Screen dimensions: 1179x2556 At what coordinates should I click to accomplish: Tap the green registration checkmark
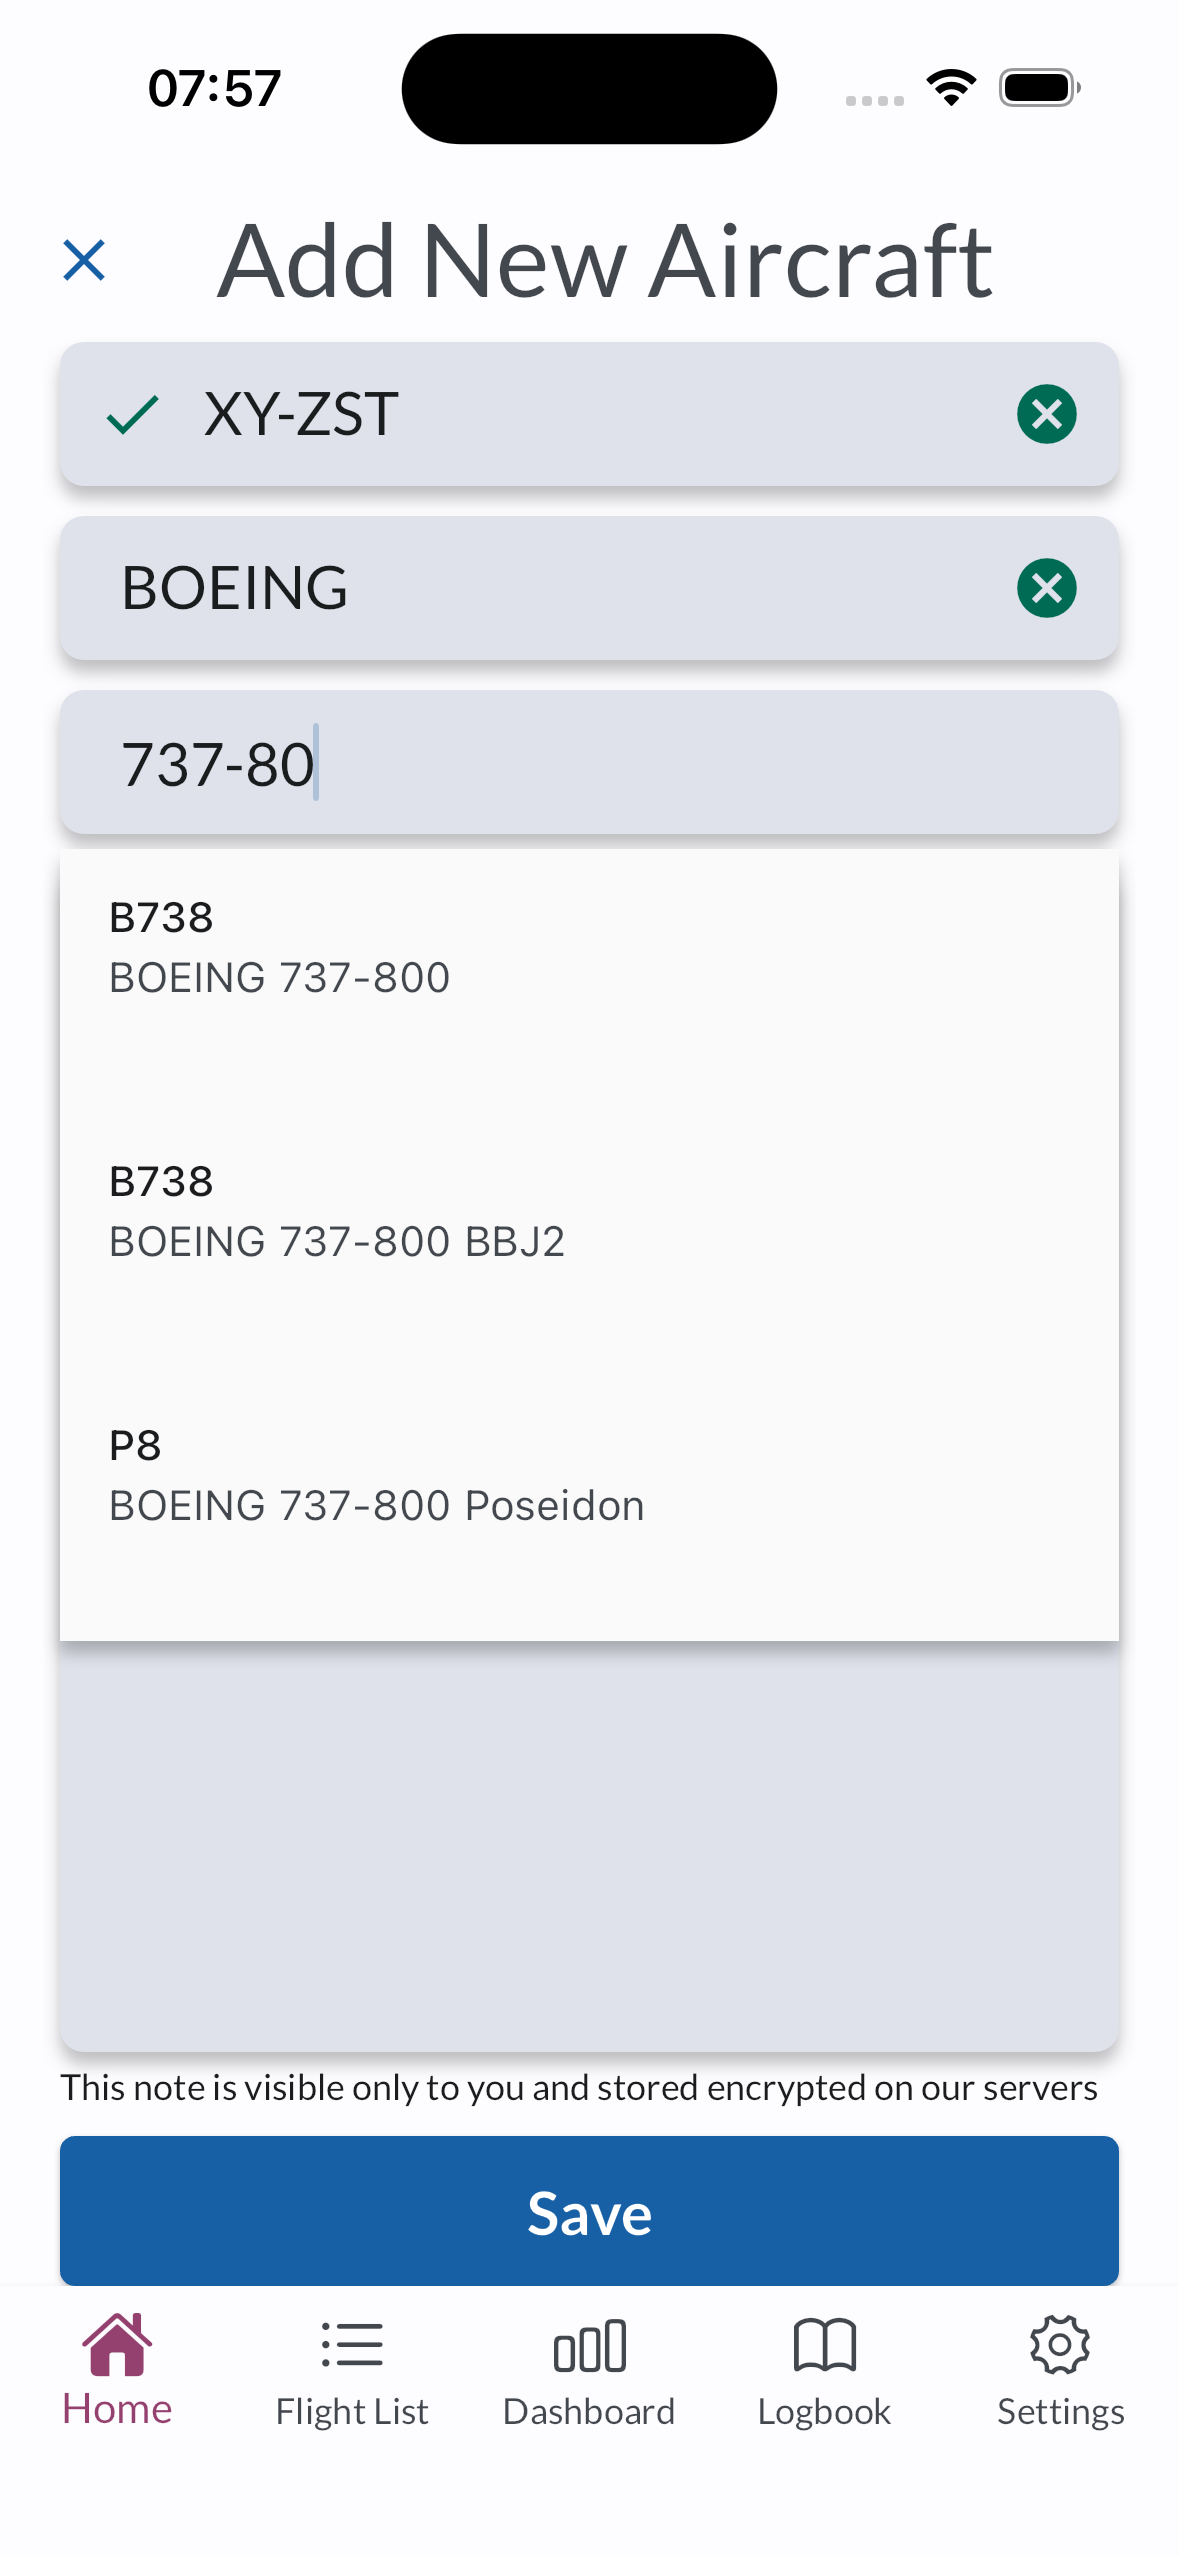pyautogui.click(x=133, y=414)
